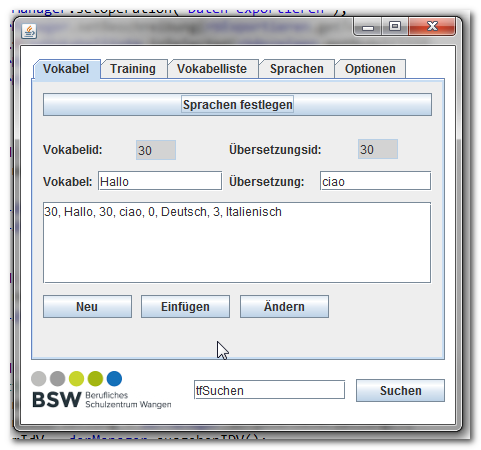Click the Neu button
The height and width of the screenshot is (450, 481).
pyautogui.click(x=87, y=306)
